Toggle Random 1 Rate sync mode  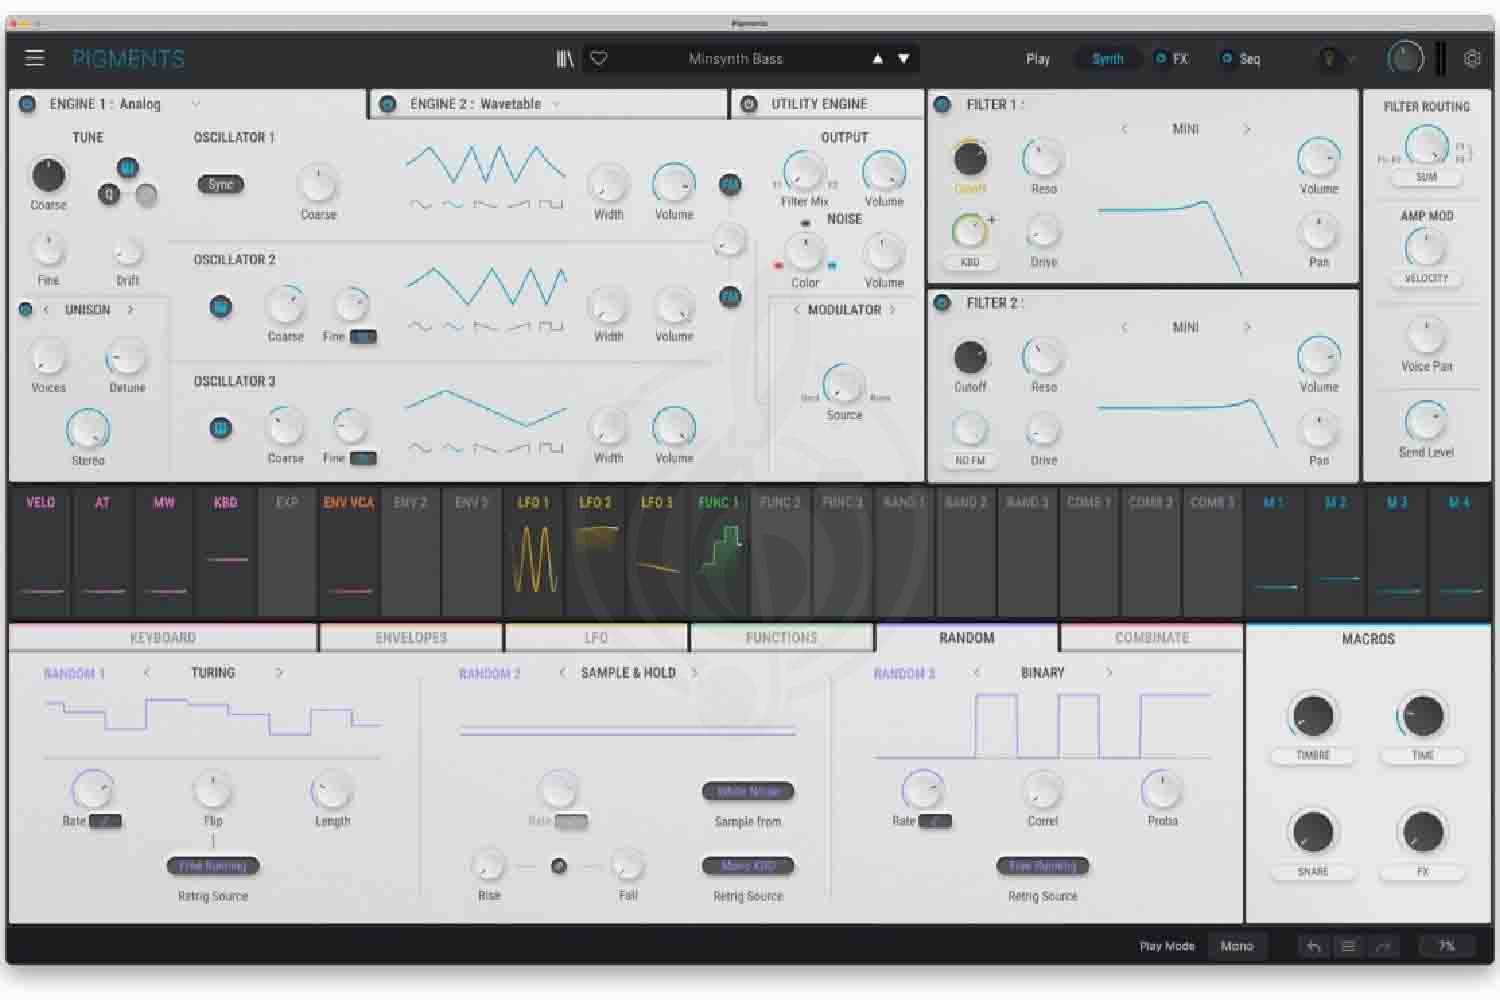(105, 822)
